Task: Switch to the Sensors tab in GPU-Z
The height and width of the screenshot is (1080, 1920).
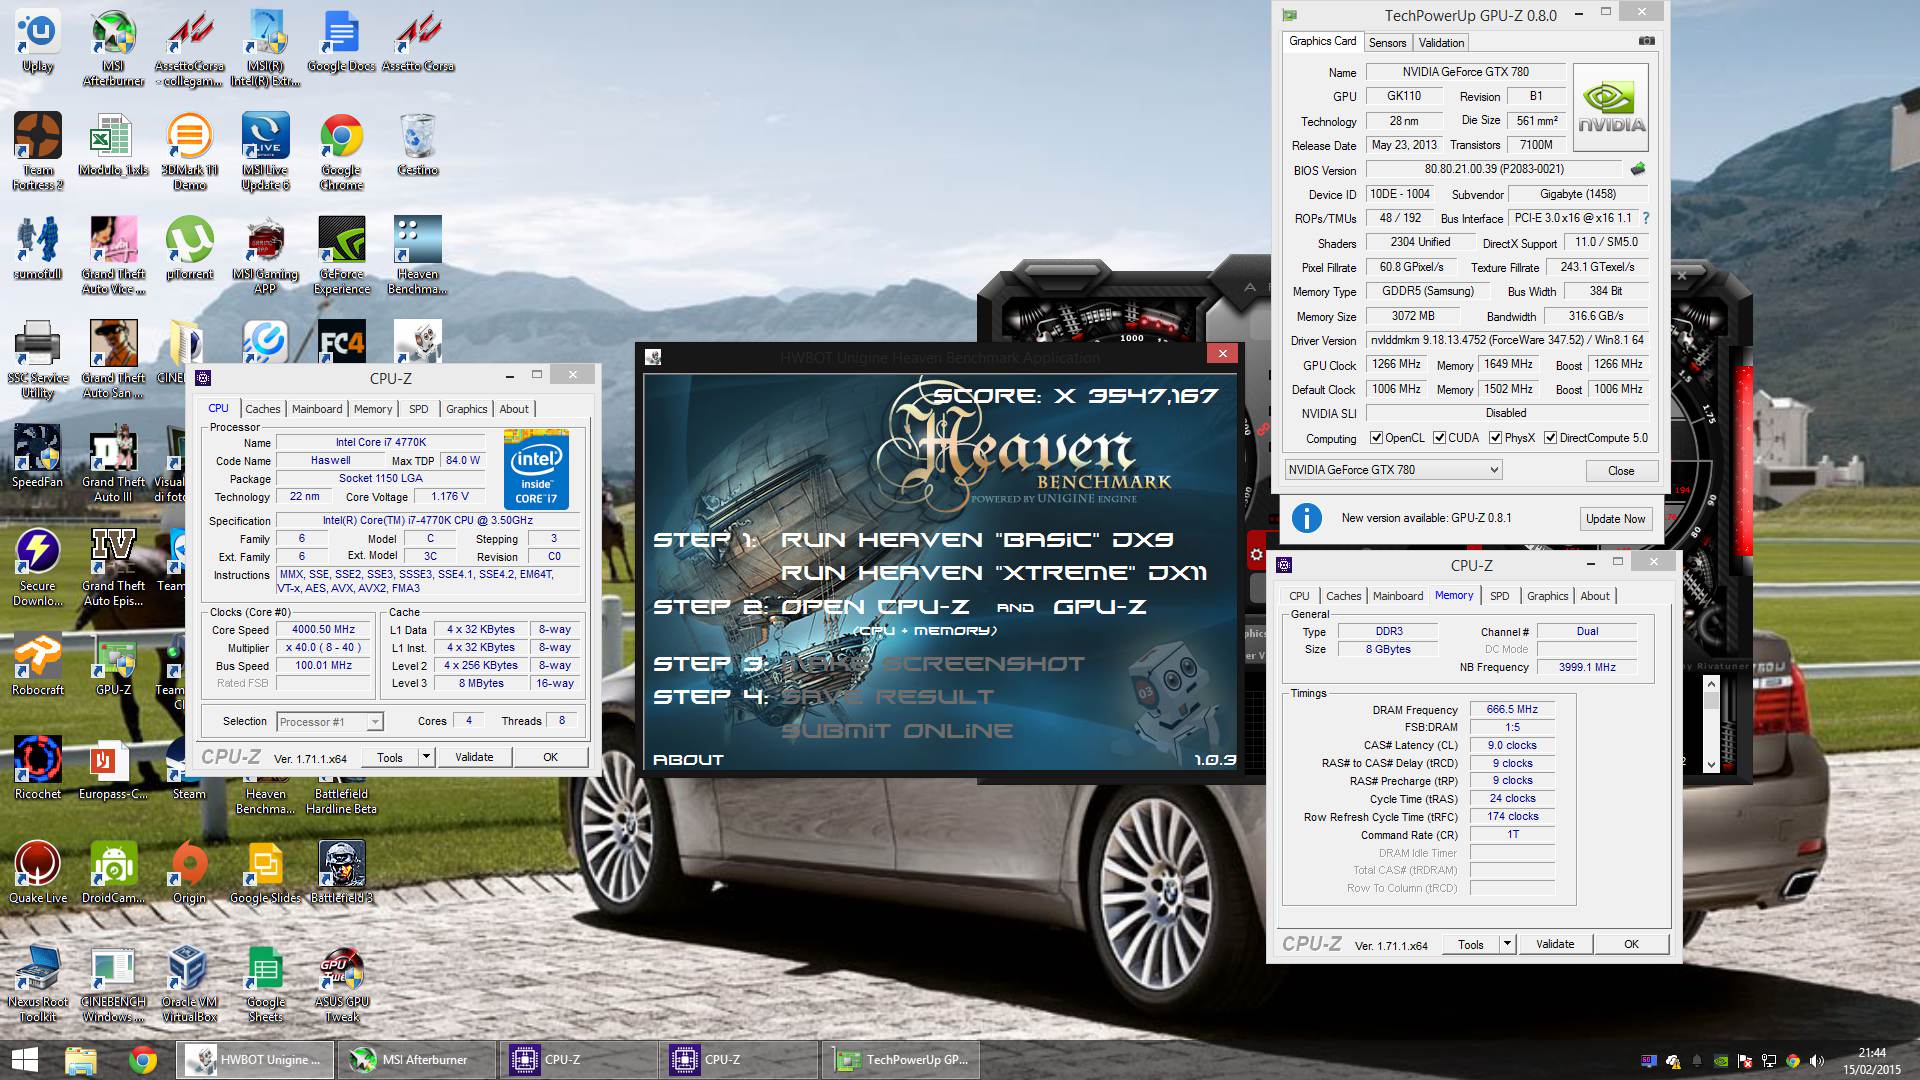Action: (x=1387, y=42)
